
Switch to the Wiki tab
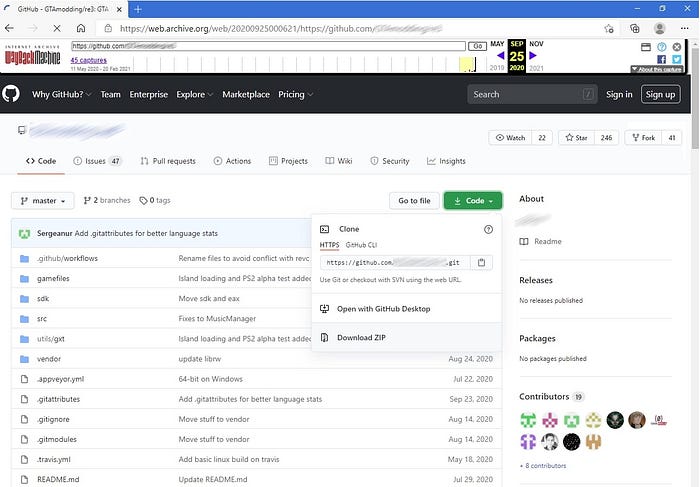point(339,161)
